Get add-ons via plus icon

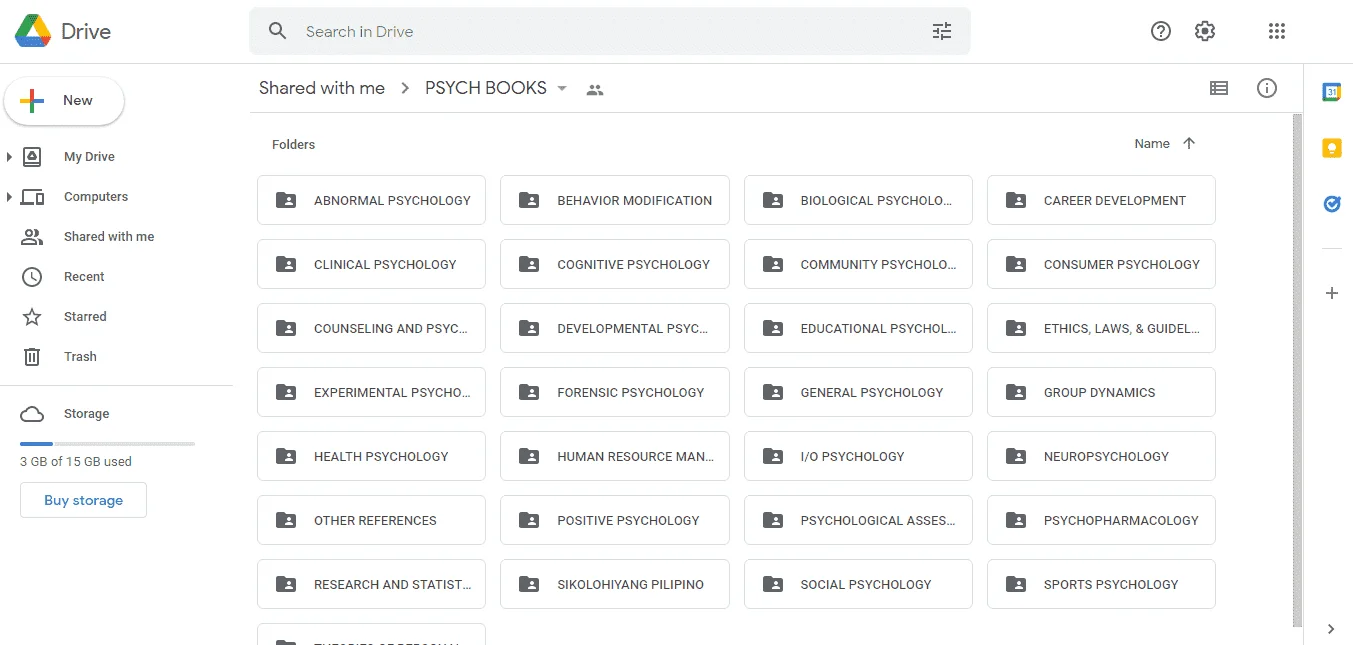click(x=1331, y=293)
